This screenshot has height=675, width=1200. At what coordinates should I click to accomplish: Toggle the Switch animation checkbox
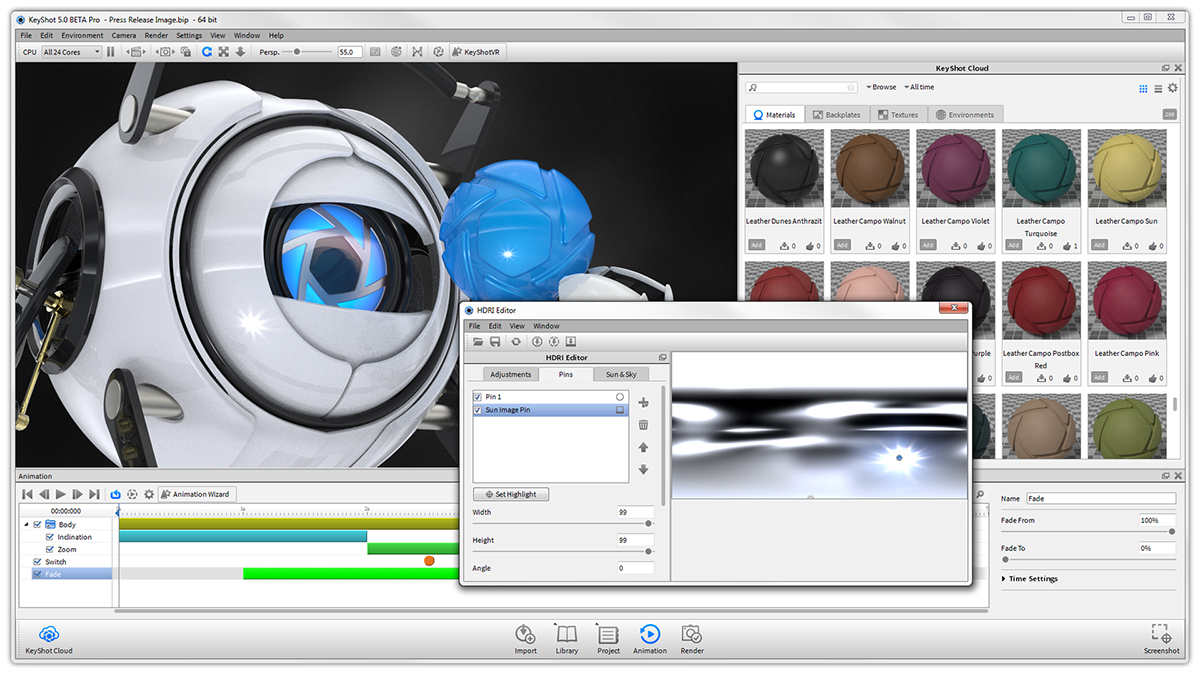38,562
